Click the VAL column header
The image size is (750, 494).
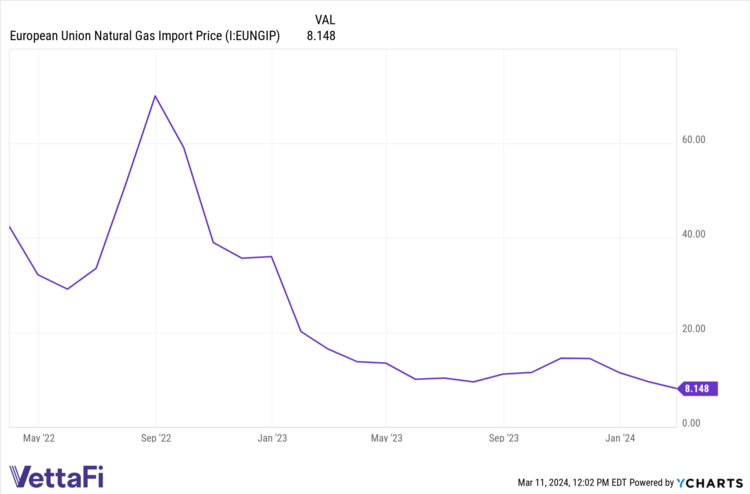pyautogui.click(x=325, y=20)
